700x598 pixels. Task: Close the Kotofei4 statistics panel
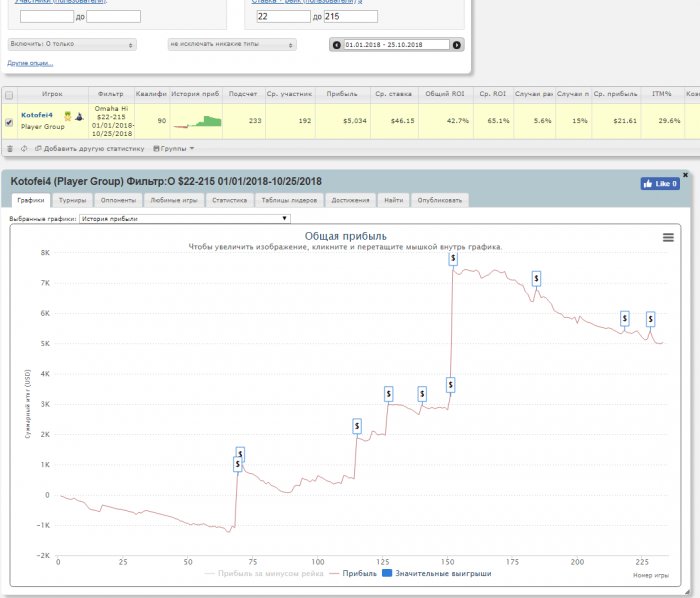pos(685,174)
